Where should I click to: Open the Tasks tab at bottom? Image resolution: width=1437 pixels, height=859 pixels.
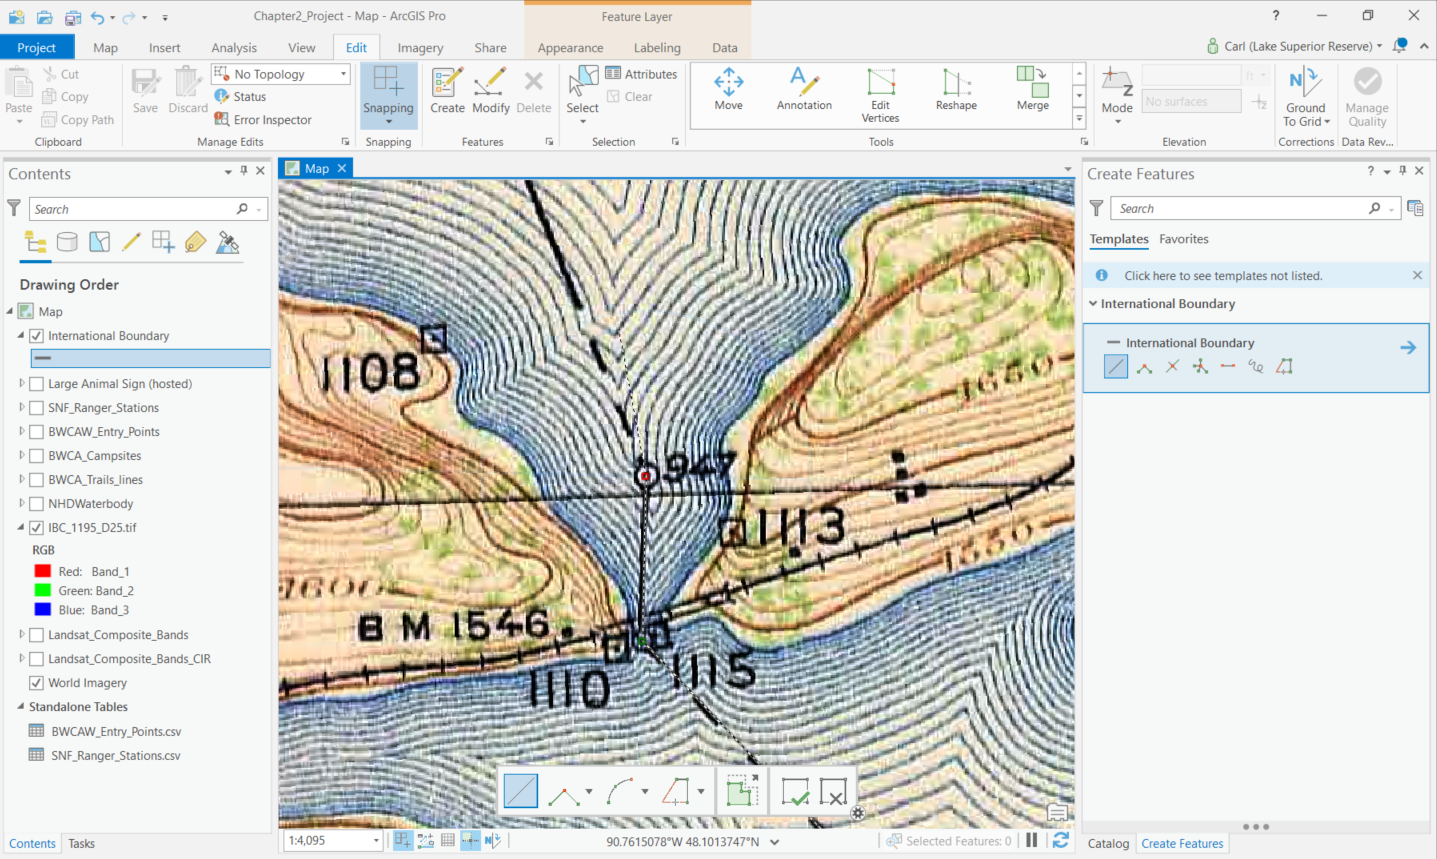81,843
